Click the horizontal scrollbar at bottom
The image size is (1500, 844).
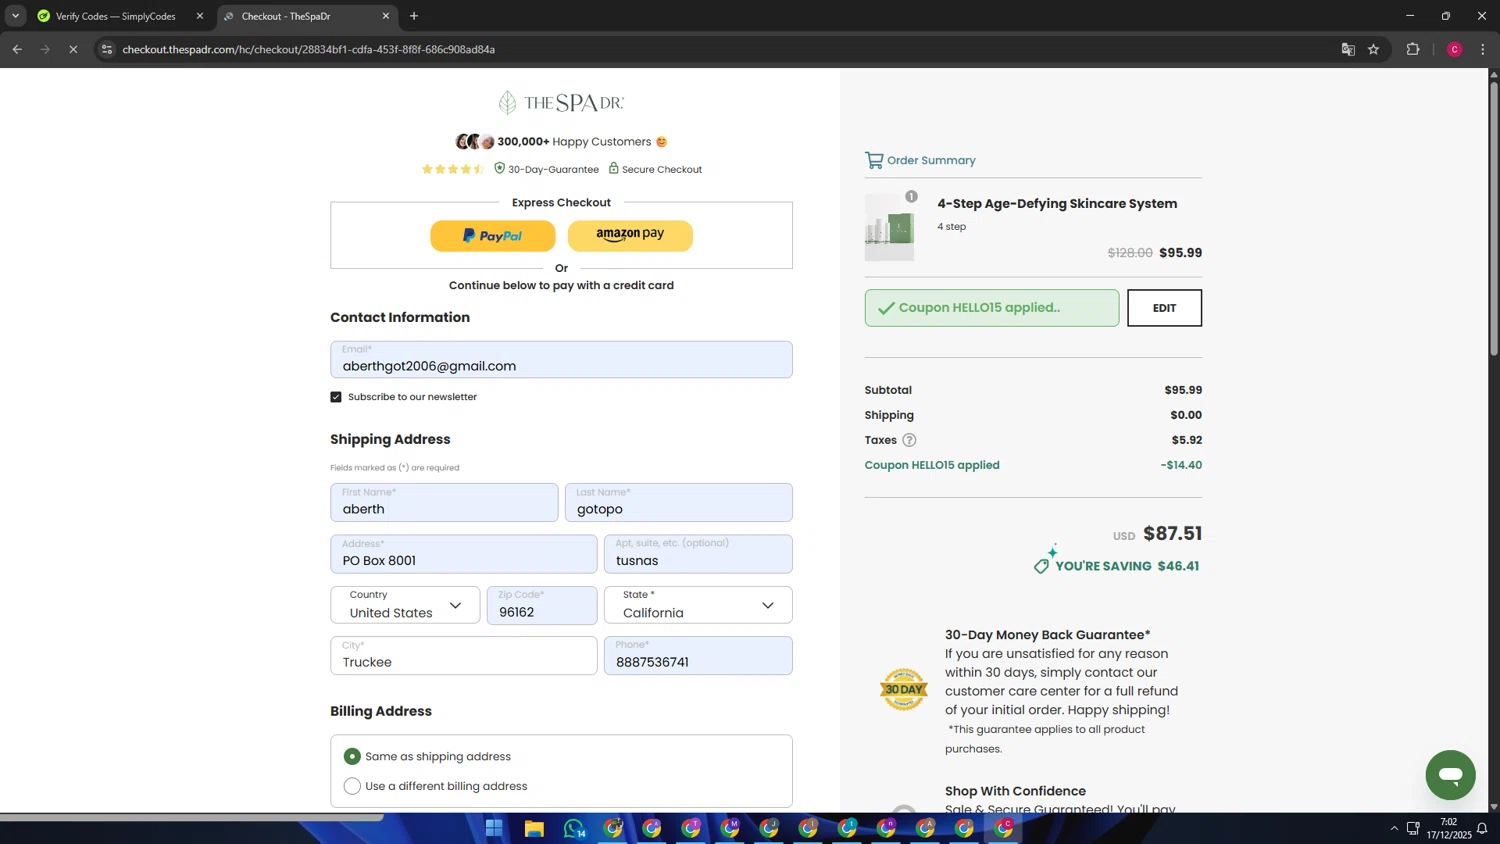pyautogui.click(x=191, y=817)
